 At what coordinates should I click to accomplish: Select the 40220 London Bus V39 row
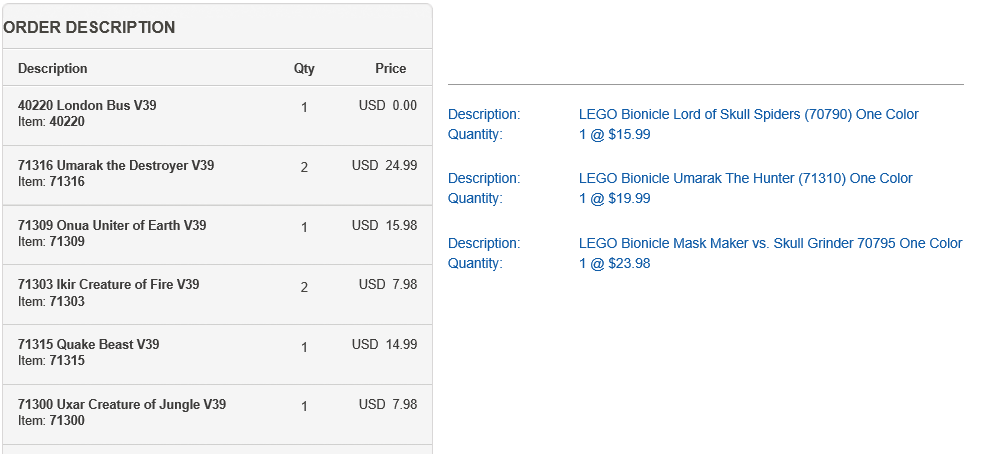pyautogui.click(x=87, y=105)
